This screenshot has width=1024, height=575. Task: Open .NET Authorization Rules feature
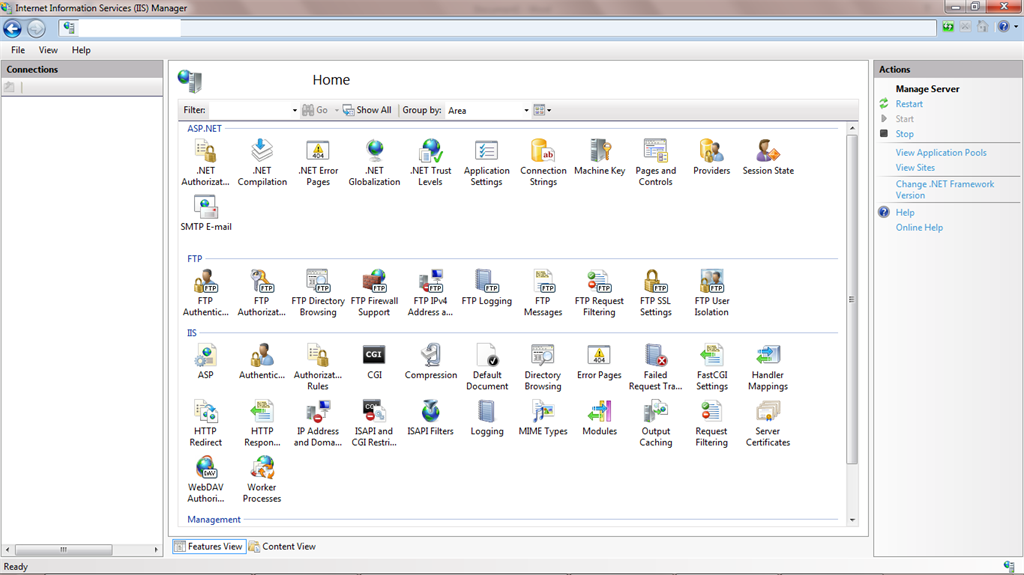[x=205, y=163]
